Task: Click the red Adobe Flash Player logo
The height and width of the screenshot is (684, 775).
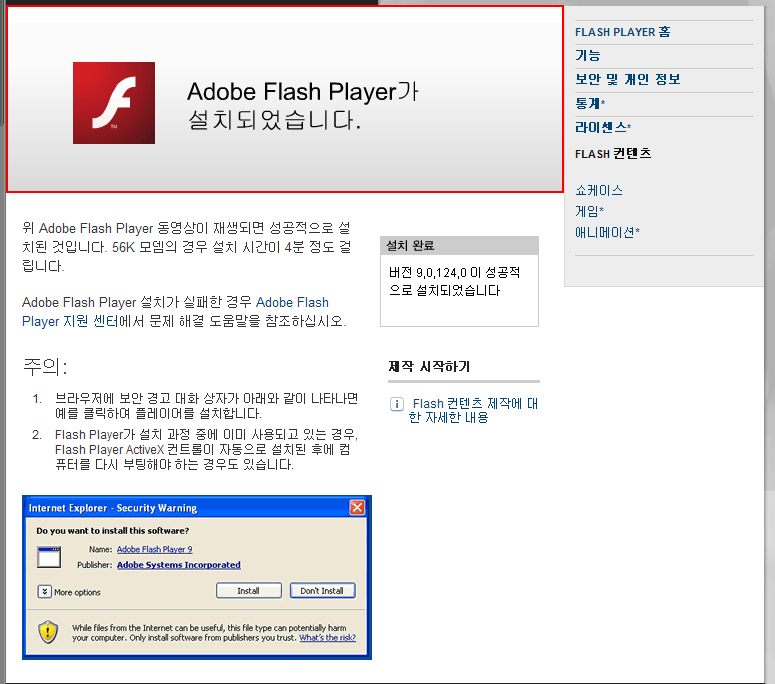Action: click(x=114, y=103)
